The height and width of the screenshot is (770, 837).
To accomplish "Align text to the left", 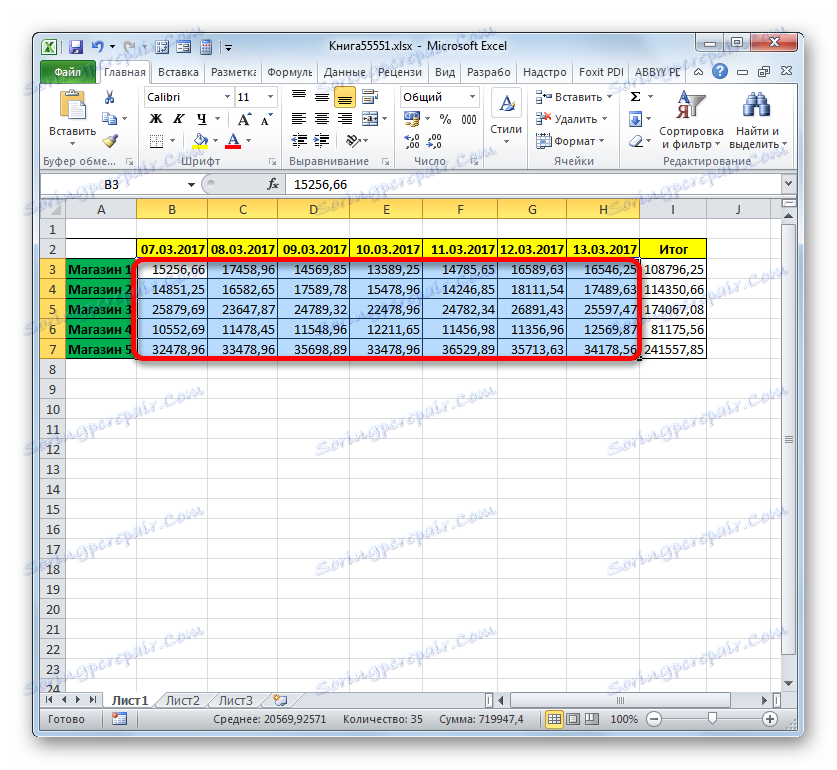I will click(x=299, y=119).
